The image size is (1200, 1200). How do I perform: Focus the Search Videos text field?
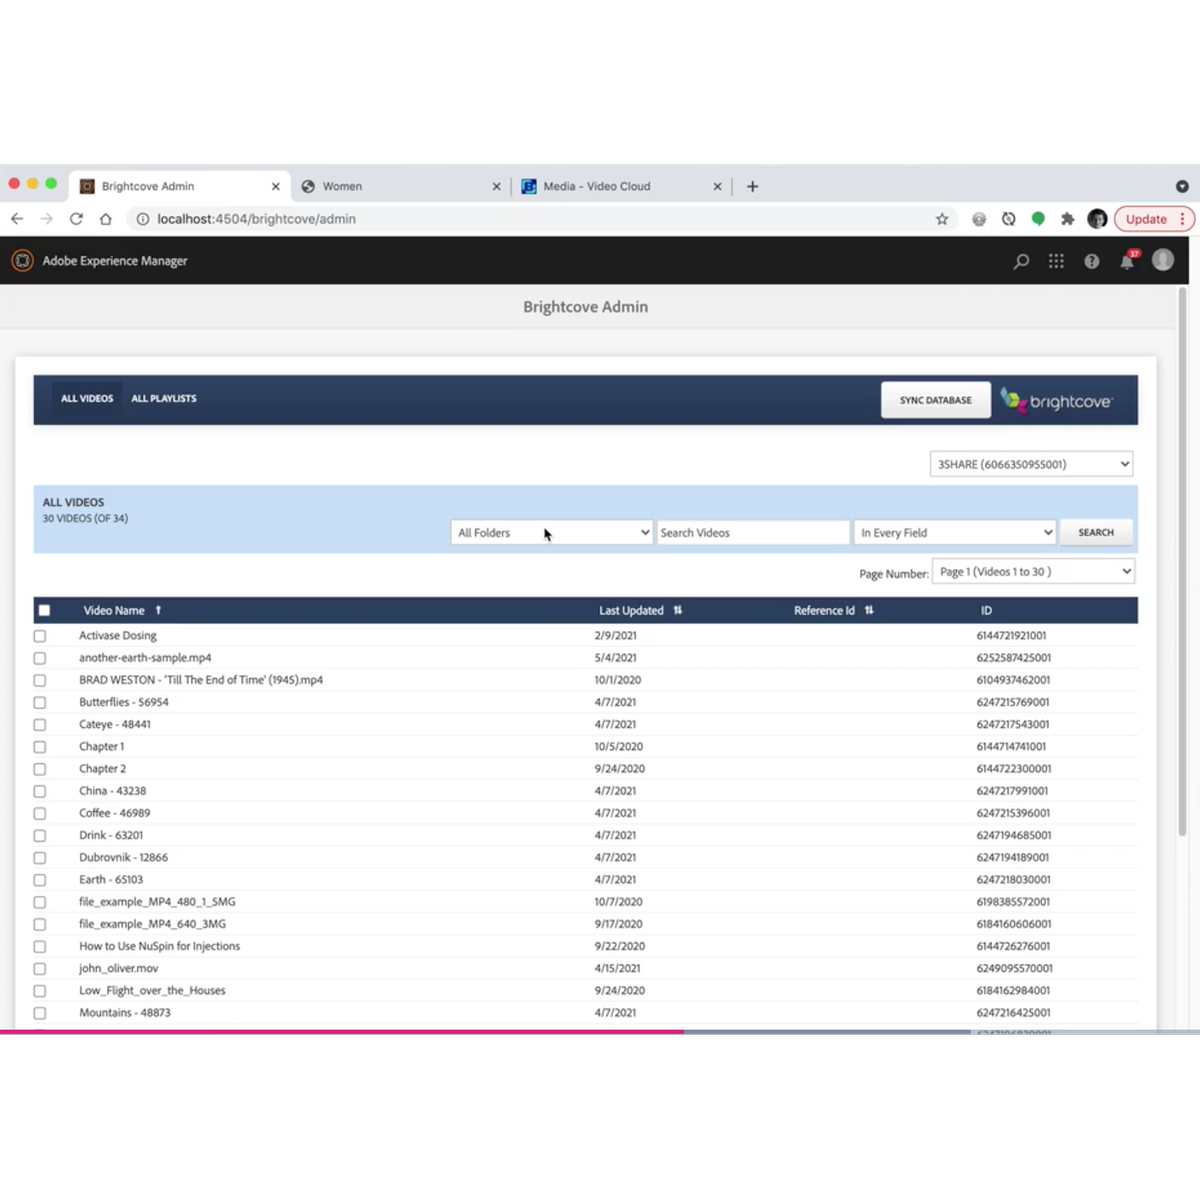click(752, 533)
